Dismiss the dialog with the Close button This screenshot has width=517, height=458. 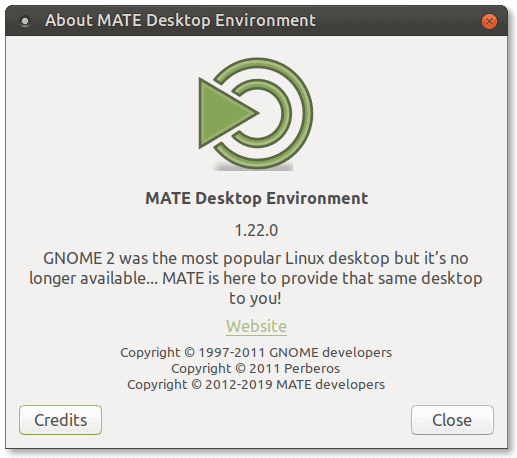452,420
